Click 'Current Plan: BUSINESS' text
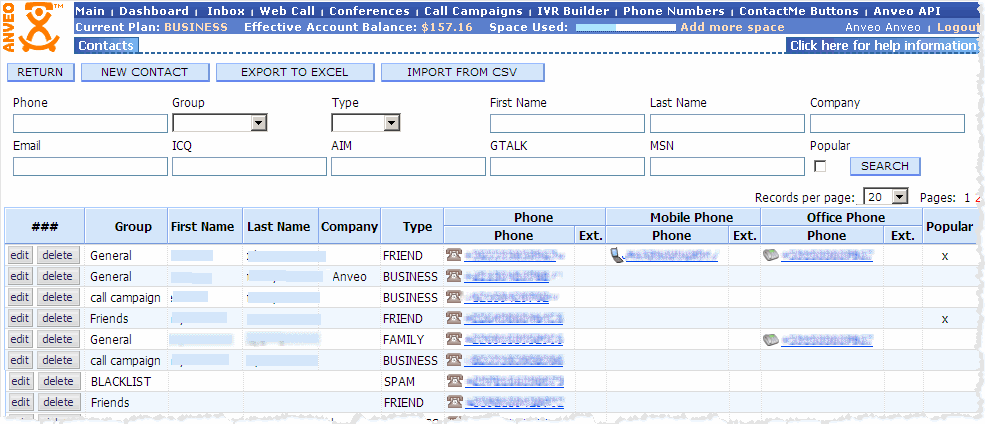Image resolution: width=985 pixels, height=424 pixels. coord(151,27)
